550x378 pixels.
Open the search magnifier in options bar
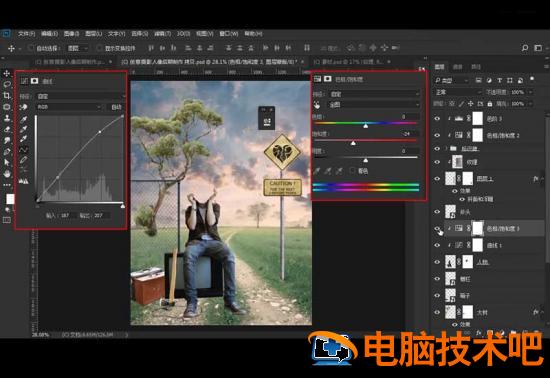point(525,48)
